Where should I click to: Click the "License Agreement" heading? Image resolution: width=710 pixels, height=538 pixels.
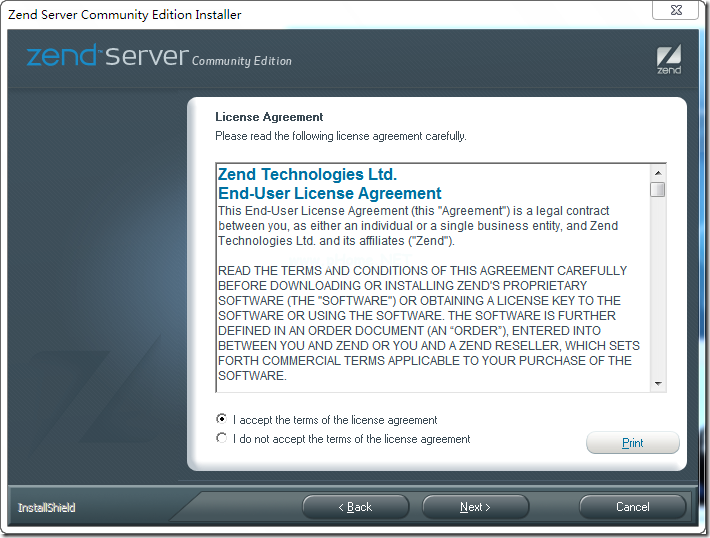click(269, 117)
